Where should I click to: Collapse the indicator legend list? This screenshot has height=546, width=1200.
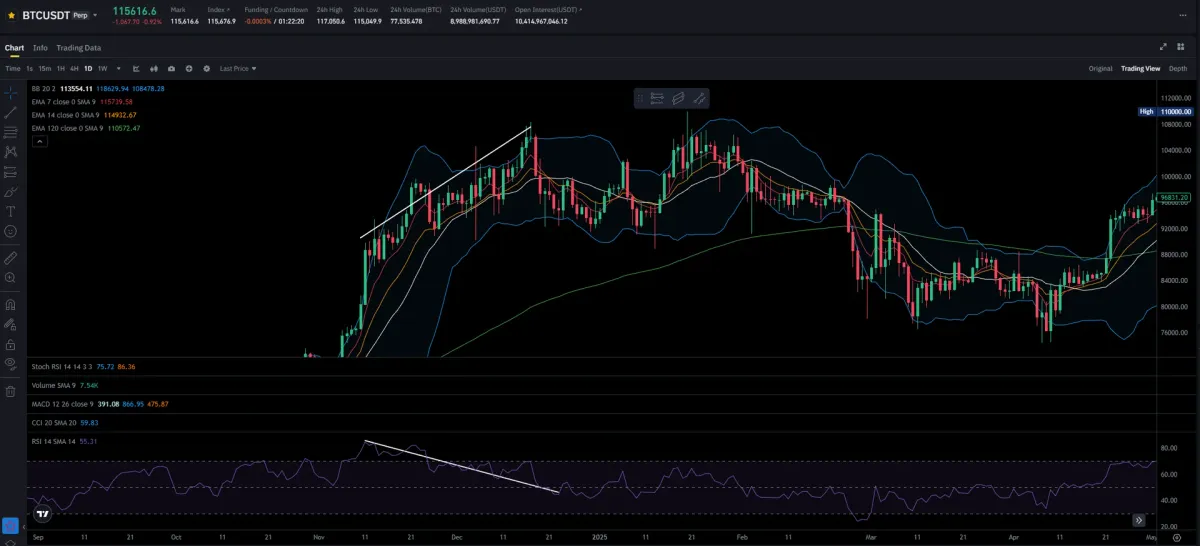point(39,142)
